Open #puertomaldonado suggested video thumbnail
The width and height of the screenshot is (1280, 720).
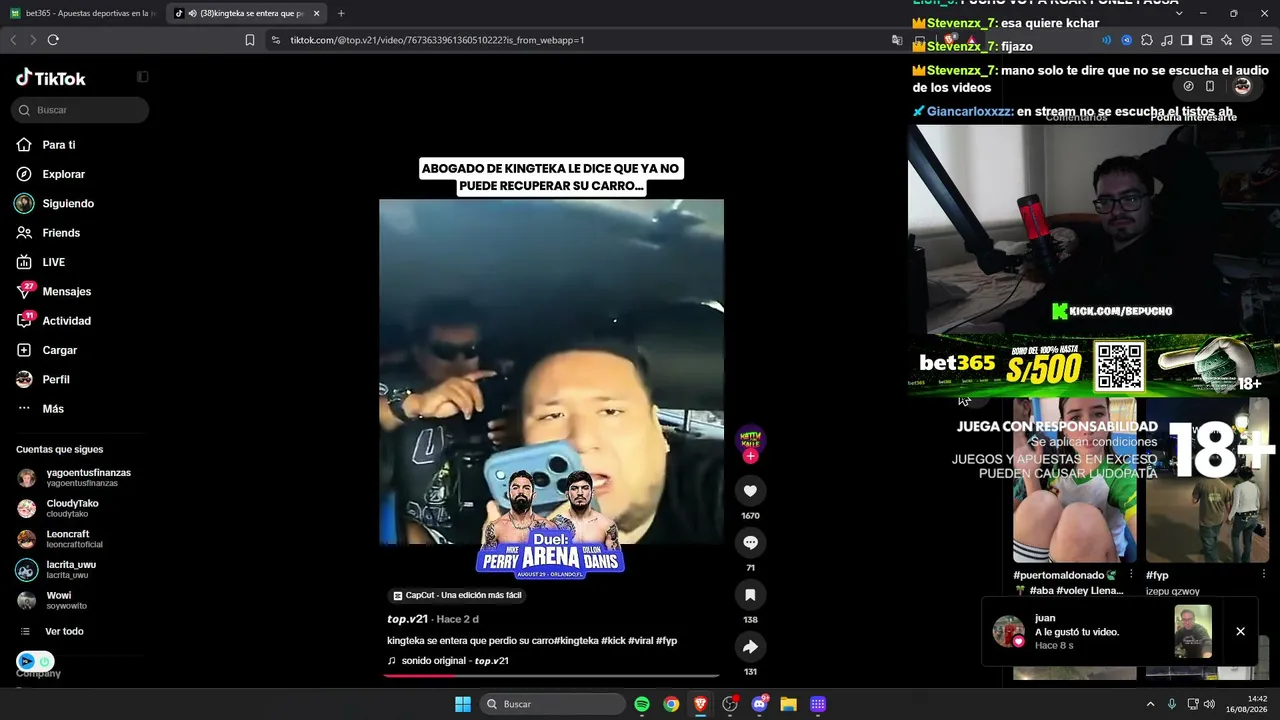click(1074, 480)
